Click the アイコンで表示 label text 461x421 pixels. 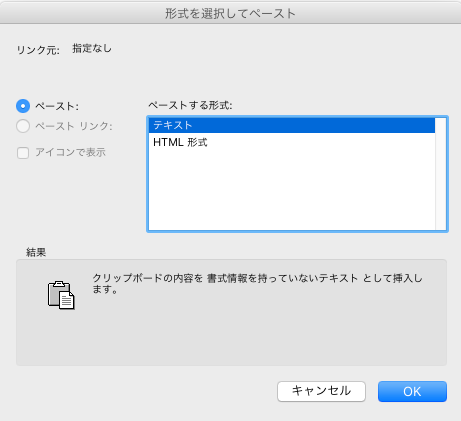(x=71, y=152)
